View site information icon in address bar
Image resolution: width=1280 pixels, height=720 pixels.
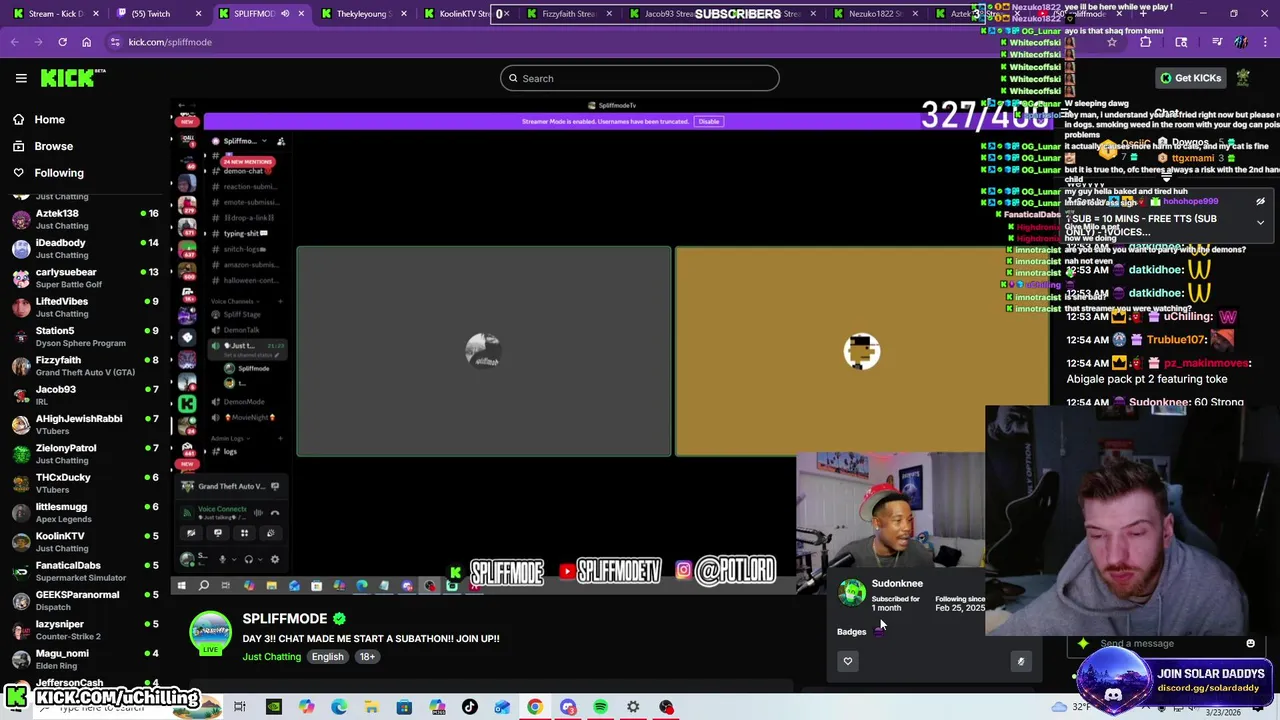(115, 42)
